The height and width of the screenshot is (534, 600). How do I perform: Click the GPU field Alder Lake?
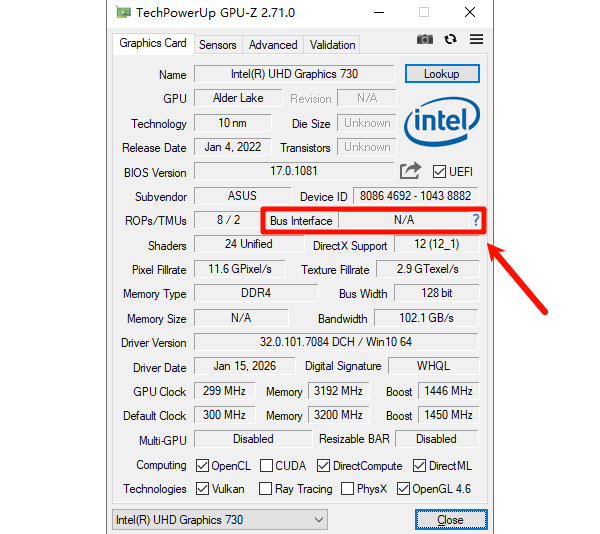tap(238, 98)
